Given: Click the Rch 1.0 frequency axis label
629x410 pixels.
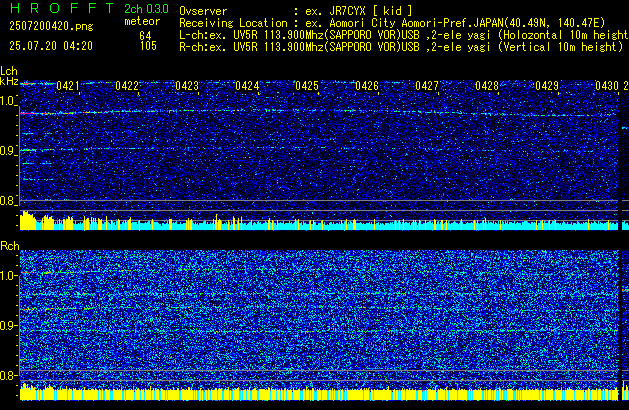Looking at the screenshot, I should click(x=8, y=276).
